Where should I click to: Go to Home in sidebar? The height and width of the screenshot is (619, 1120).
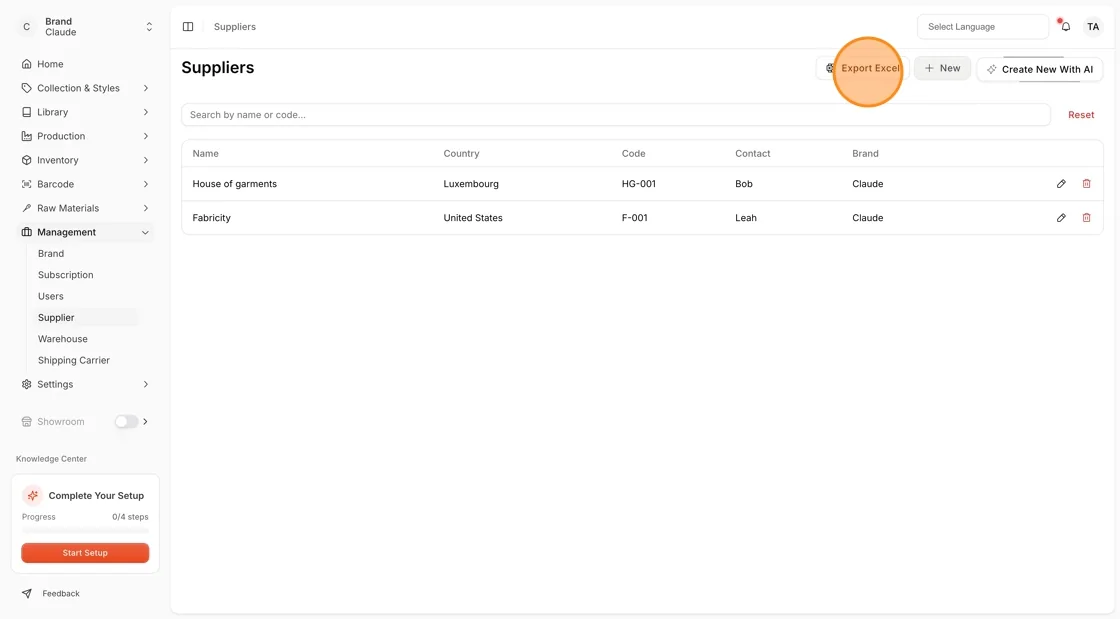[50, 64]
